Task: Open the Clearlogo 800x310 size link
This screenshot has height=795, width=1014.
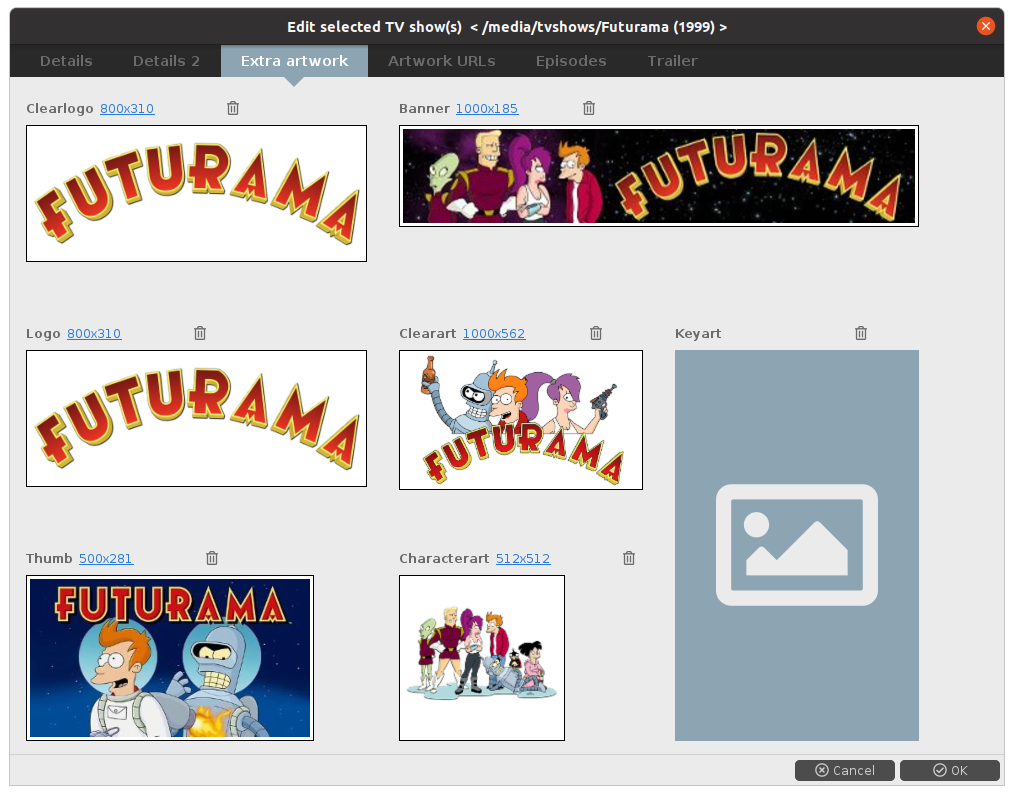Action: click(127, 109)
